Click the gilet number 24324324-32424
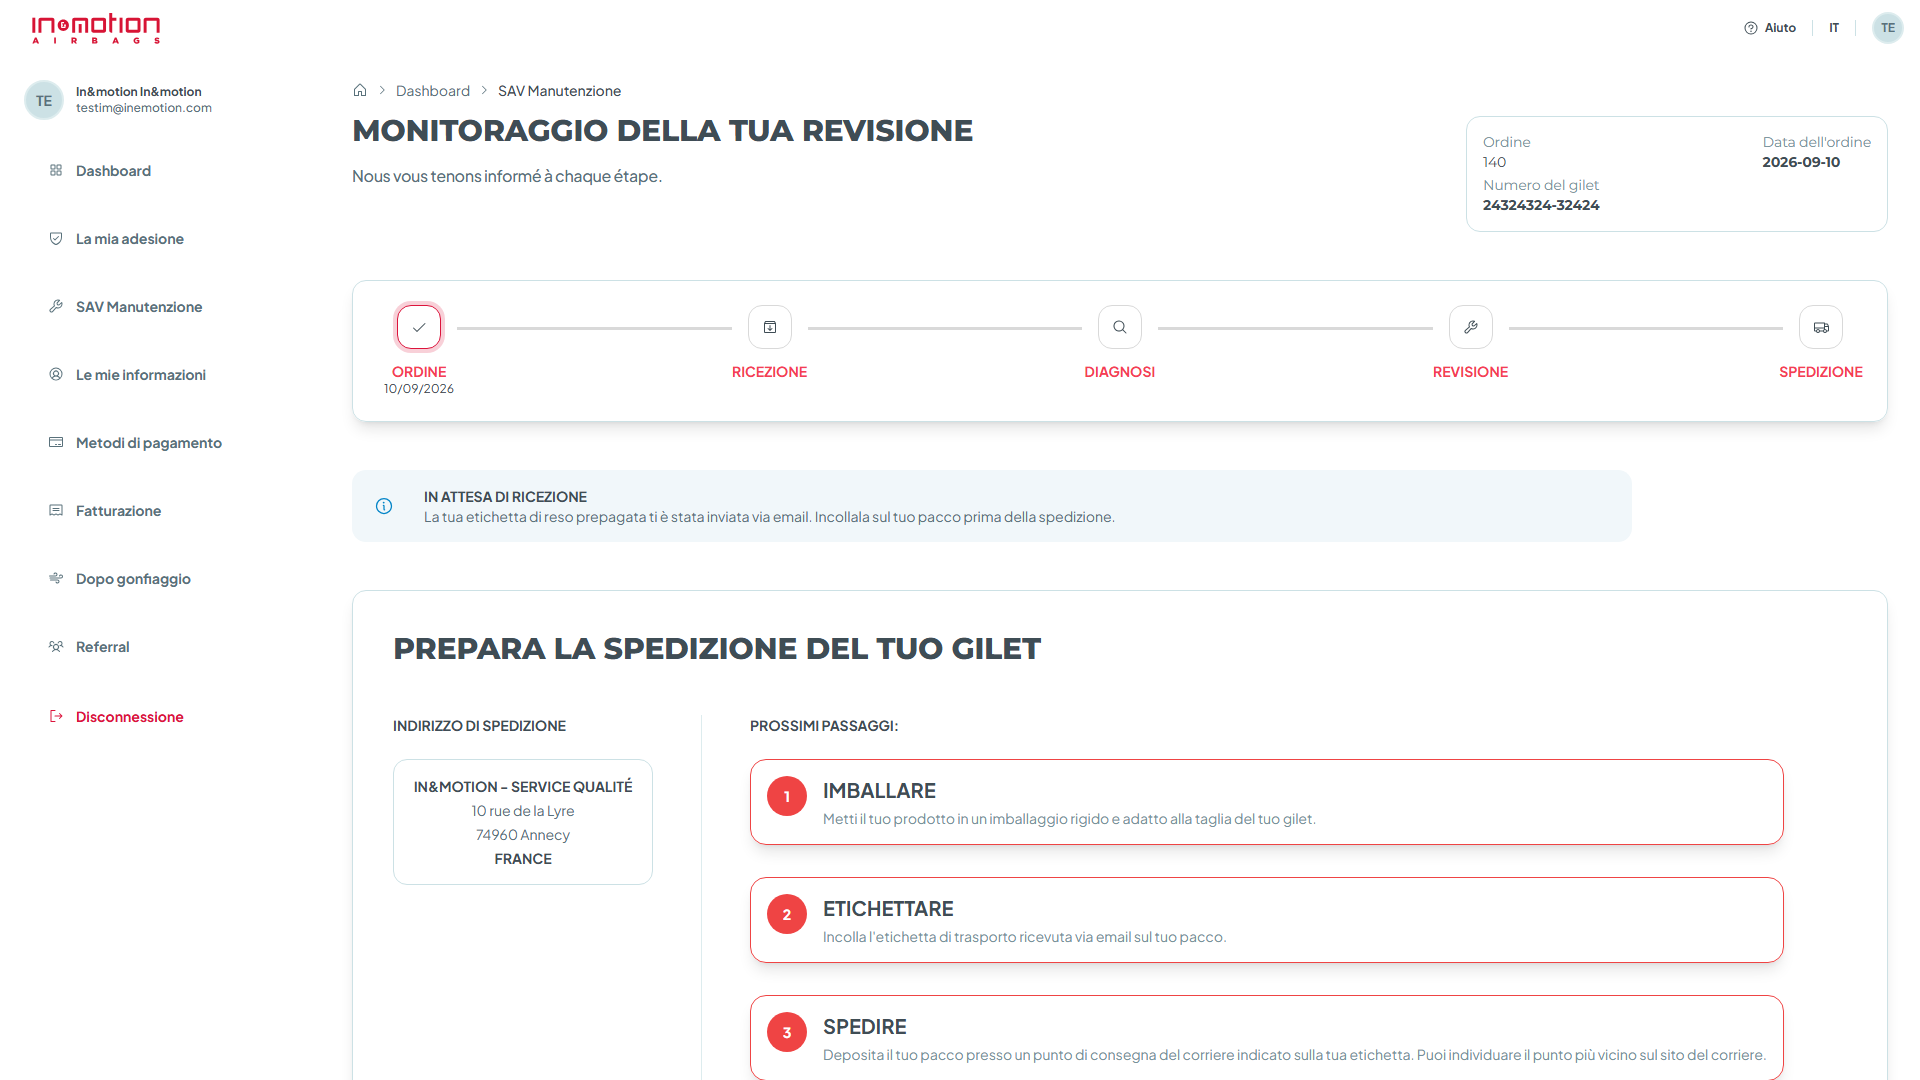1920x1080 pixels. point(1541,205)
